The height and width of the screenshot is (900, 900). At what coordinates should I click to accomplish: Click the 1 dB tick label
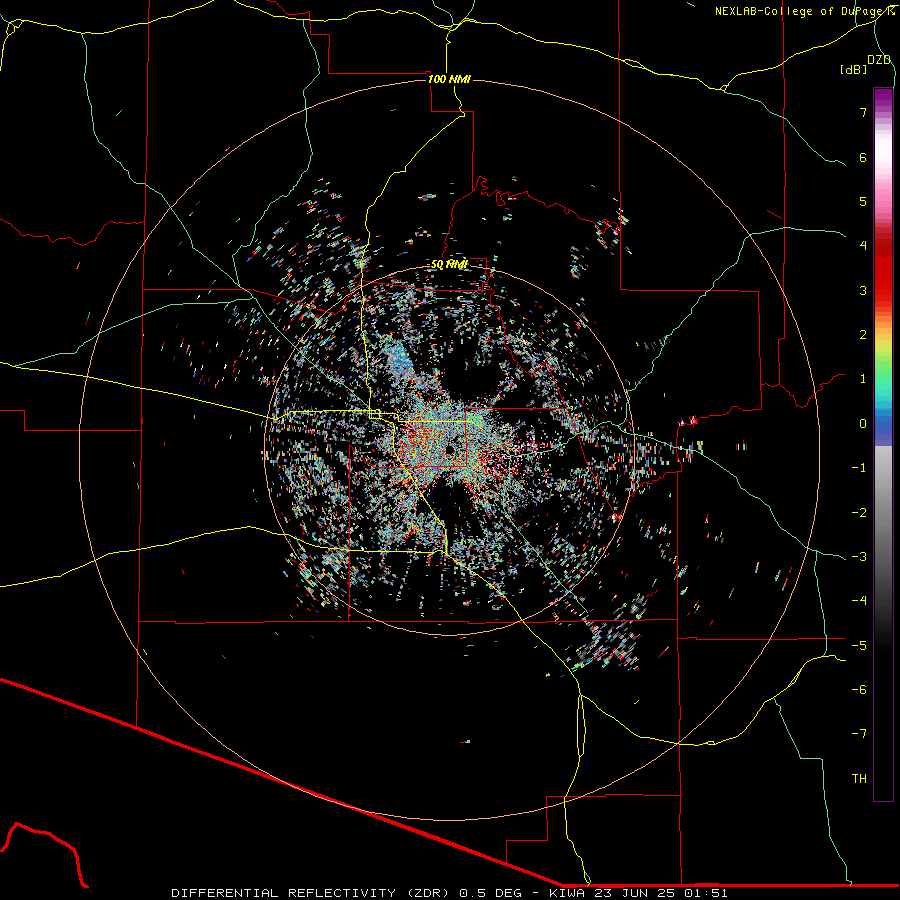click(863, 379)
